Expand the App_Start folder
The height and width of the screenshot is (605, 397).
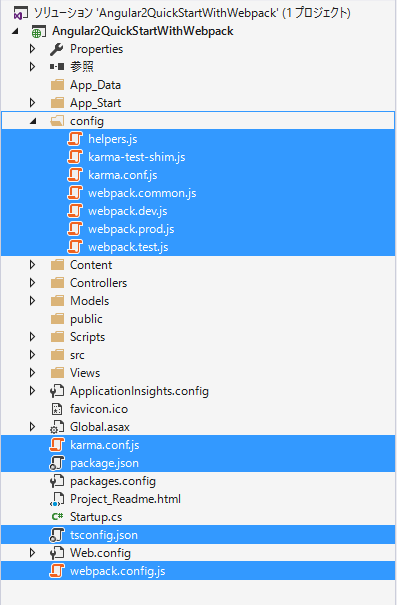(33, 103)
